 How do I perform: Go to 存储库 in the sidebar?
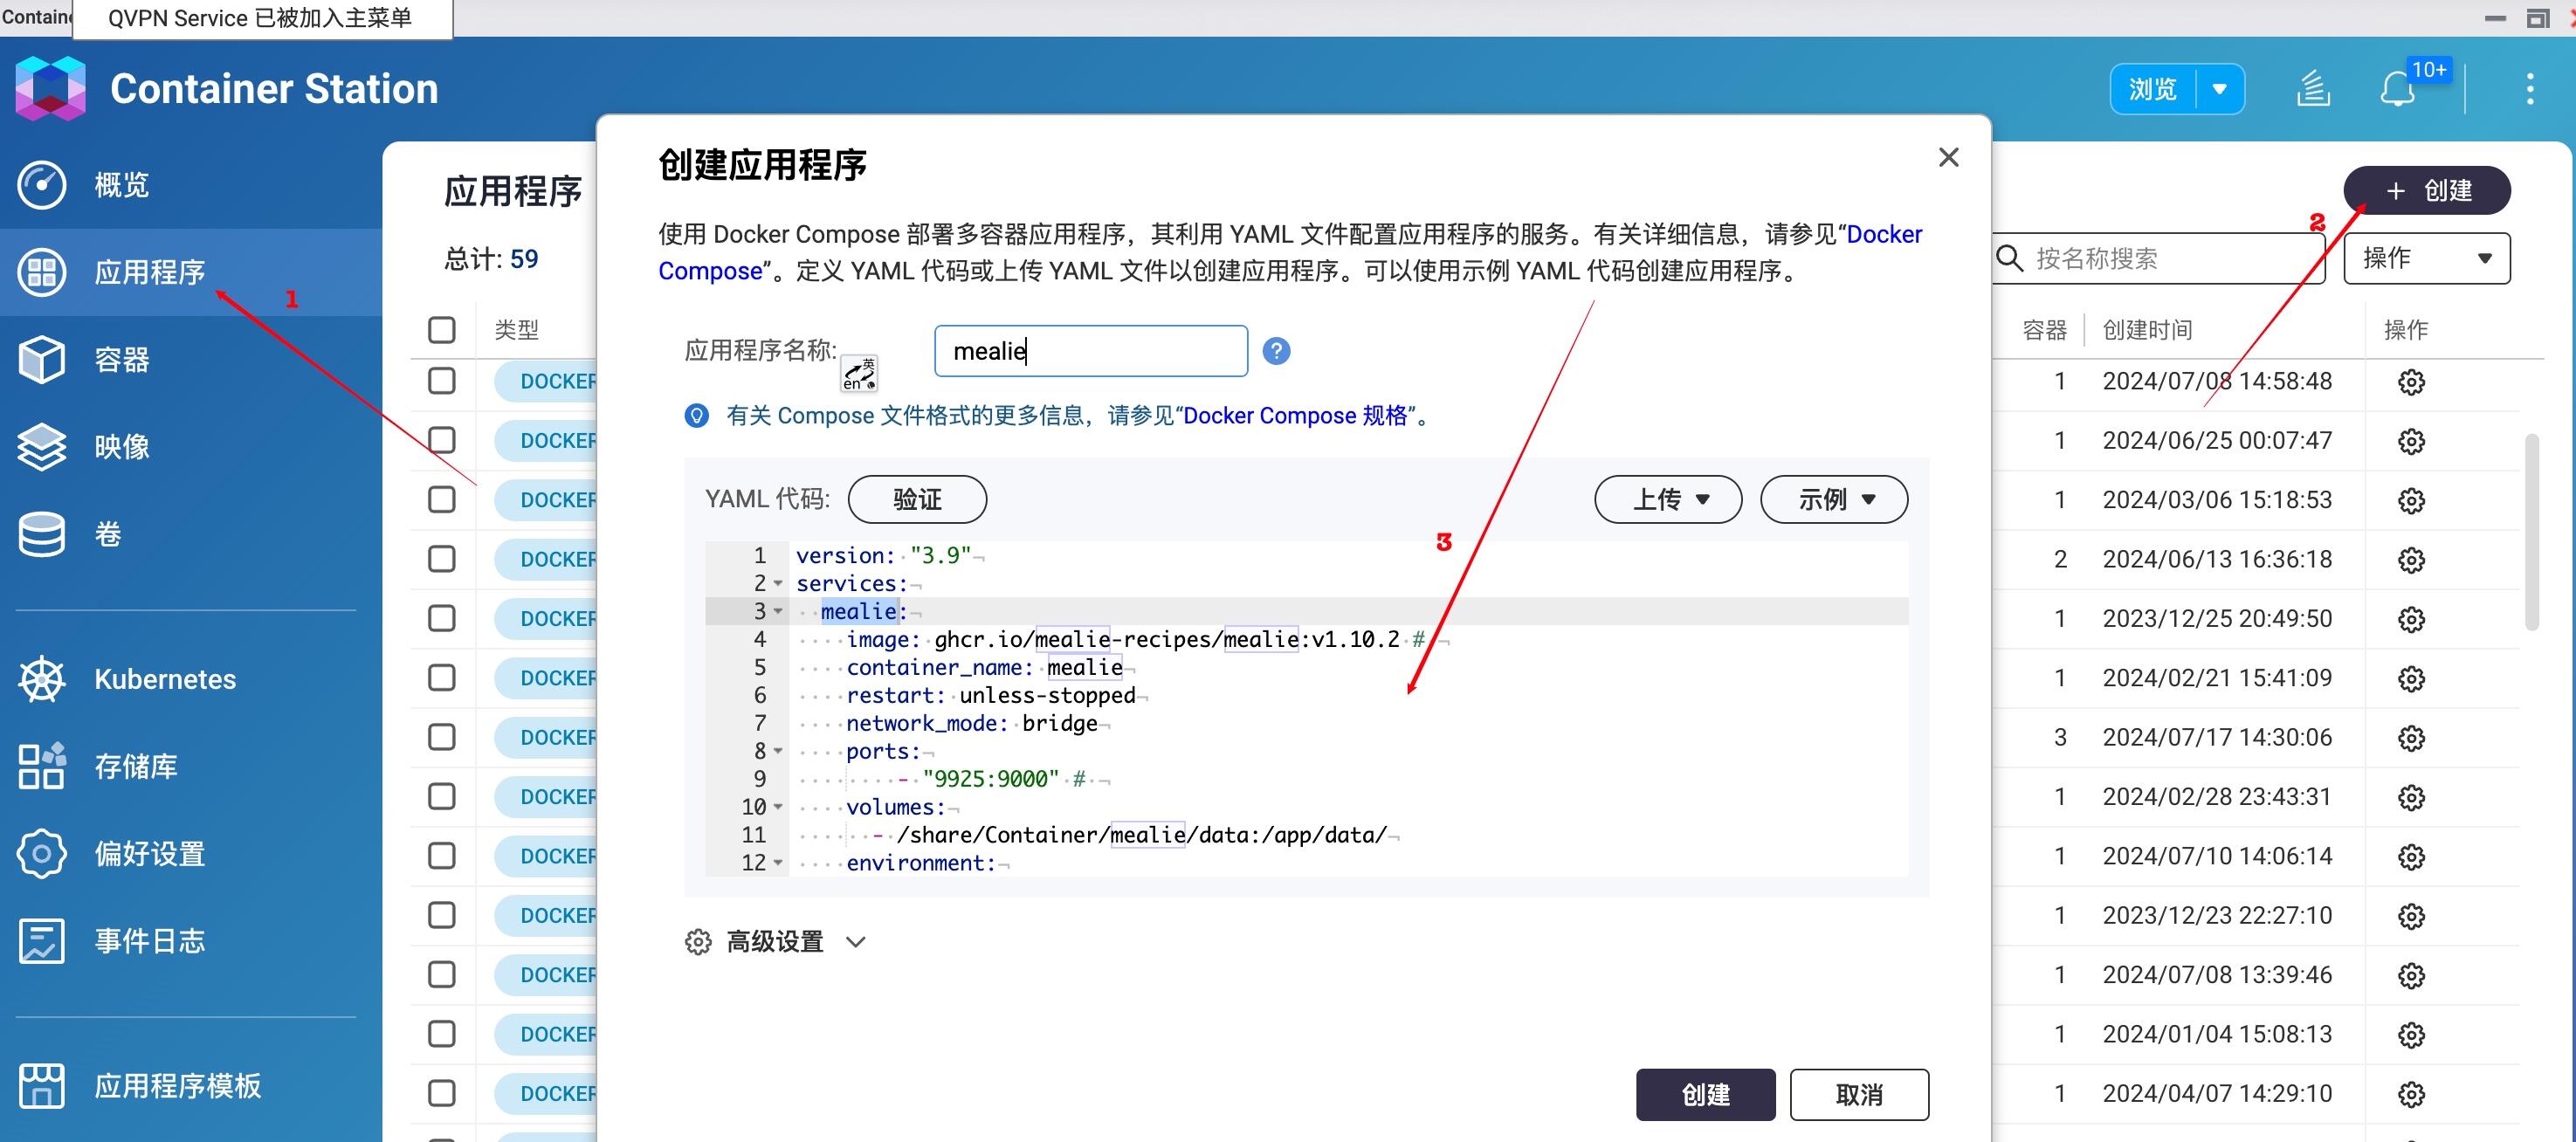pos(136,766)
